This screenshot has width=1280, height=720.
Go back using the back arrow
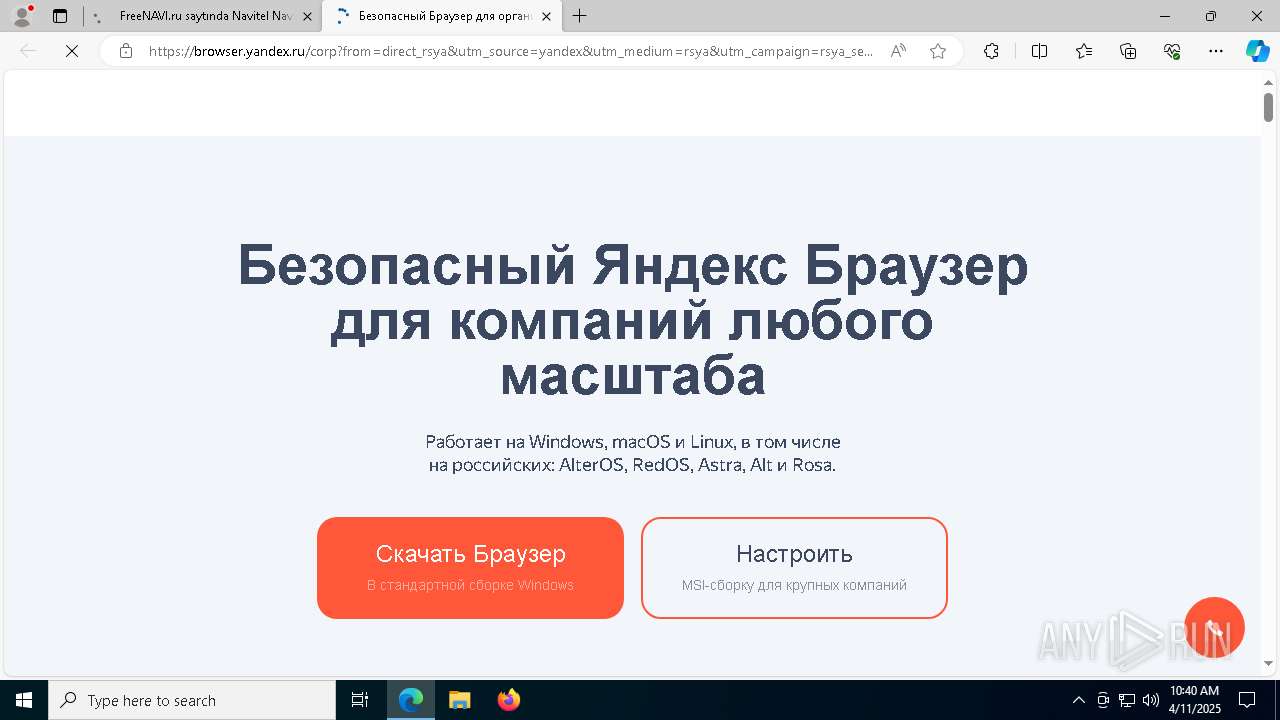(x=28, y=51)
